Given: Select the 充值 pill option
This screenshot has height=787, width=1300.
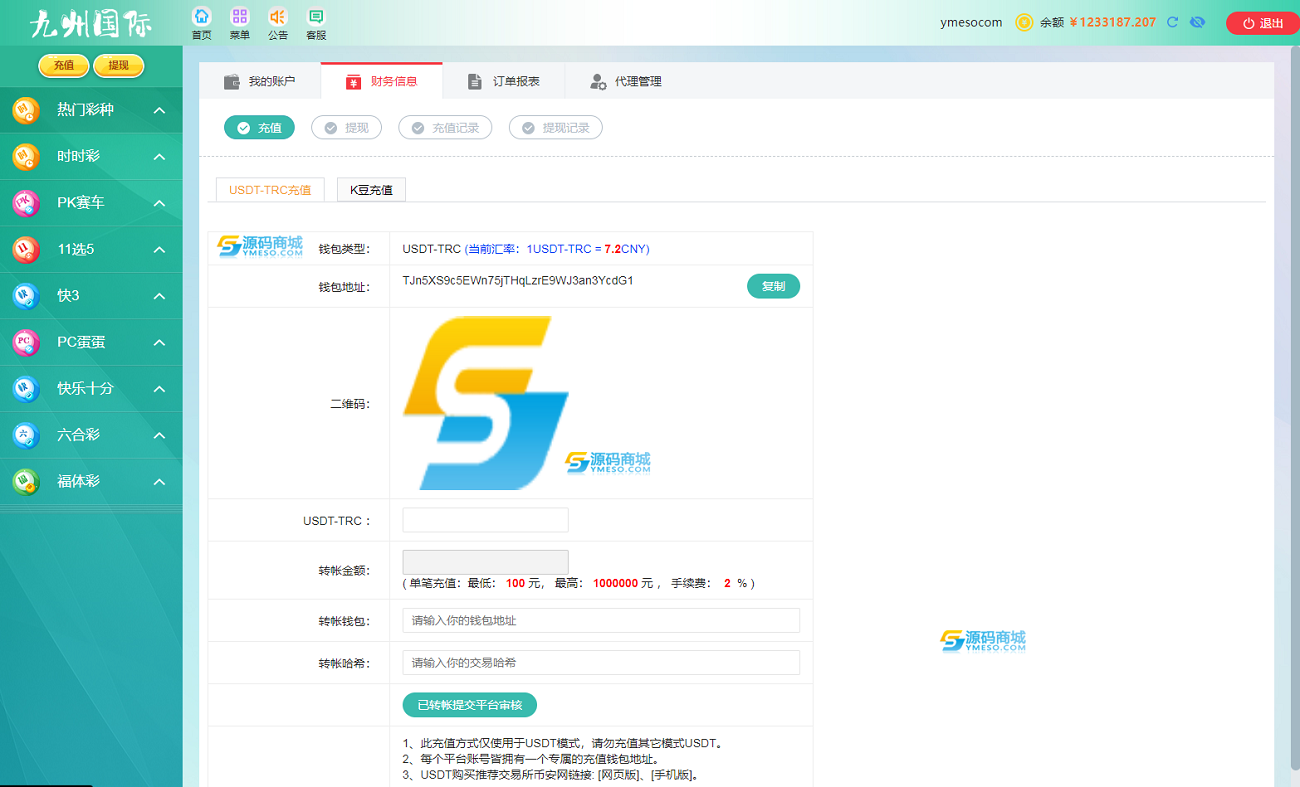Looking at the screenshot, I should point(259,128).
